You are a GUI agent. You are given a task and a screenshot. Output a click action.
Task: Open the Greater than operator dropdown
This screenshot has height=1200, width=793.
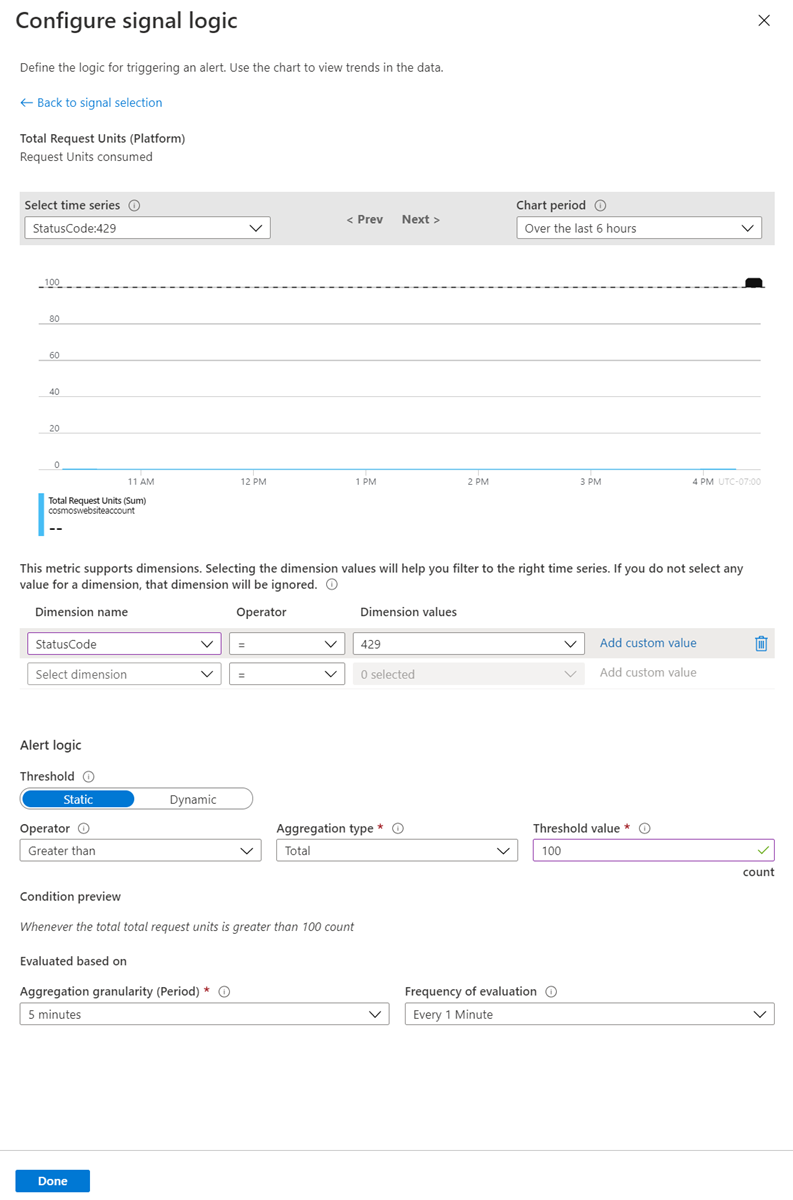click(140, 850)
